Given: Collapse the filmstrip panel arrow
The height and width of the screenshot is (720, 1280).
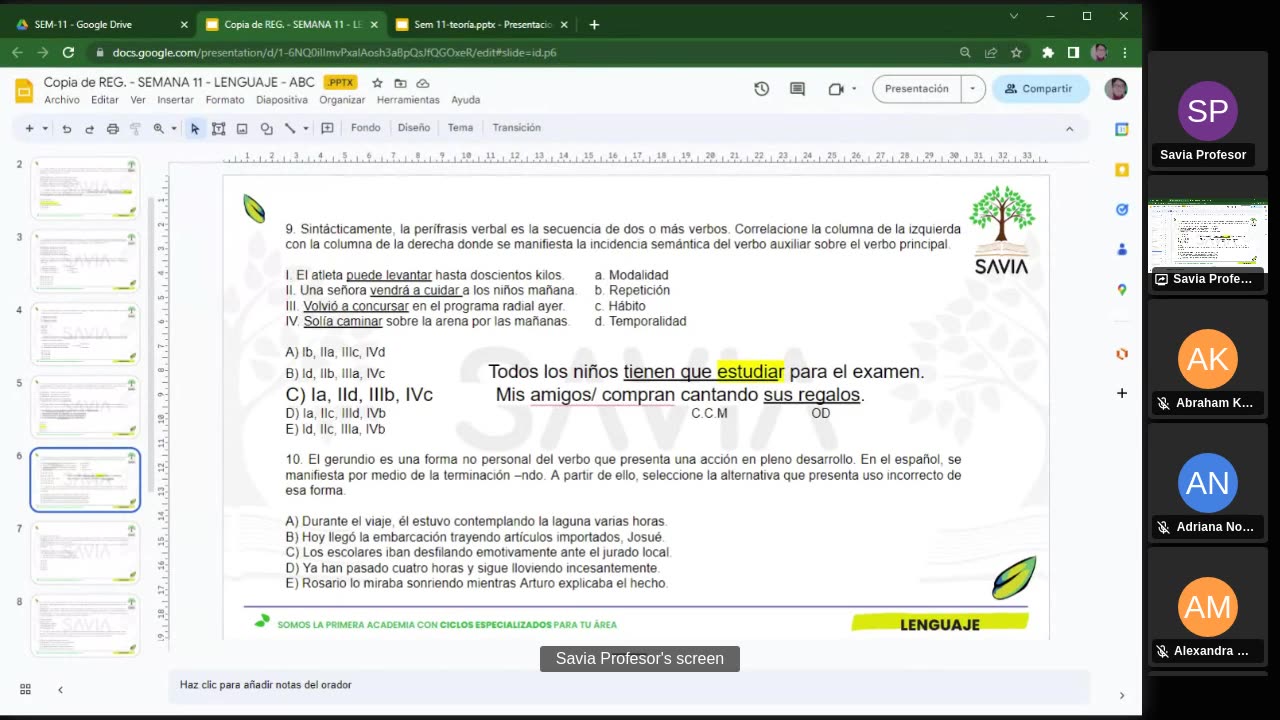Looking at the screenshot, I should coord(60,689).
